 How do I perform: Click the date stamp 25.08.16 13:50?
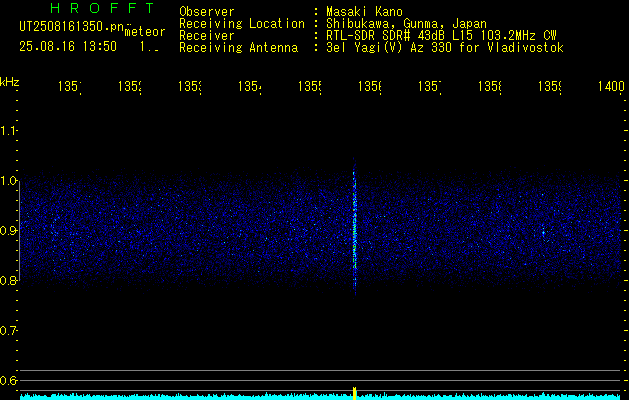(x=68, y=46)
